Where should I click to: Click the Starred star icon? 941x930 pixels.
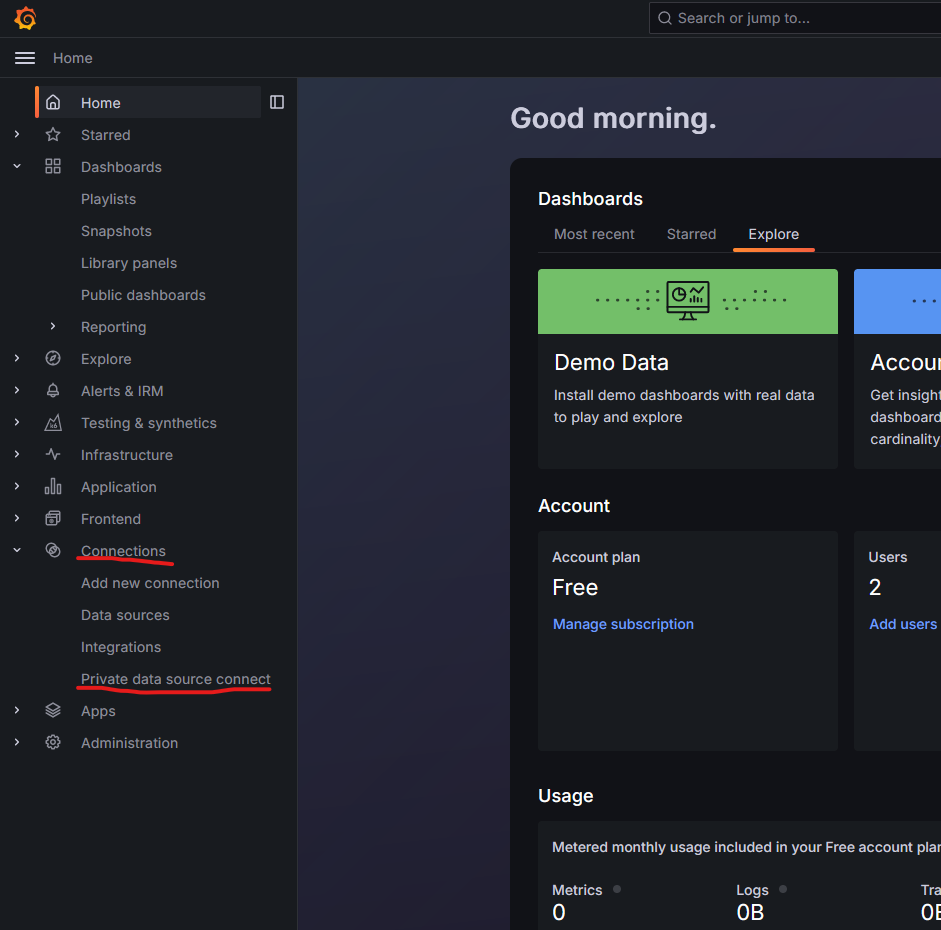pyautogui.click(x=53, y=134)
